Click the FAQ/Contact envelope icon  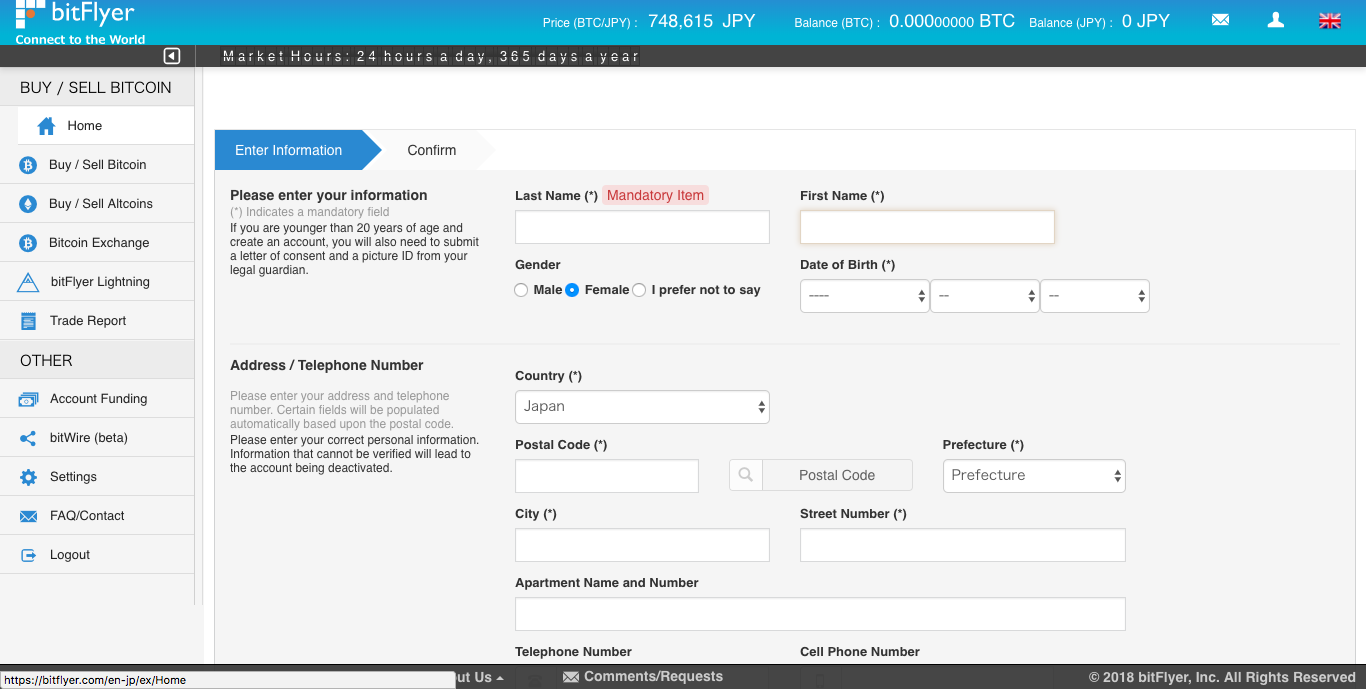pos(29,516)
